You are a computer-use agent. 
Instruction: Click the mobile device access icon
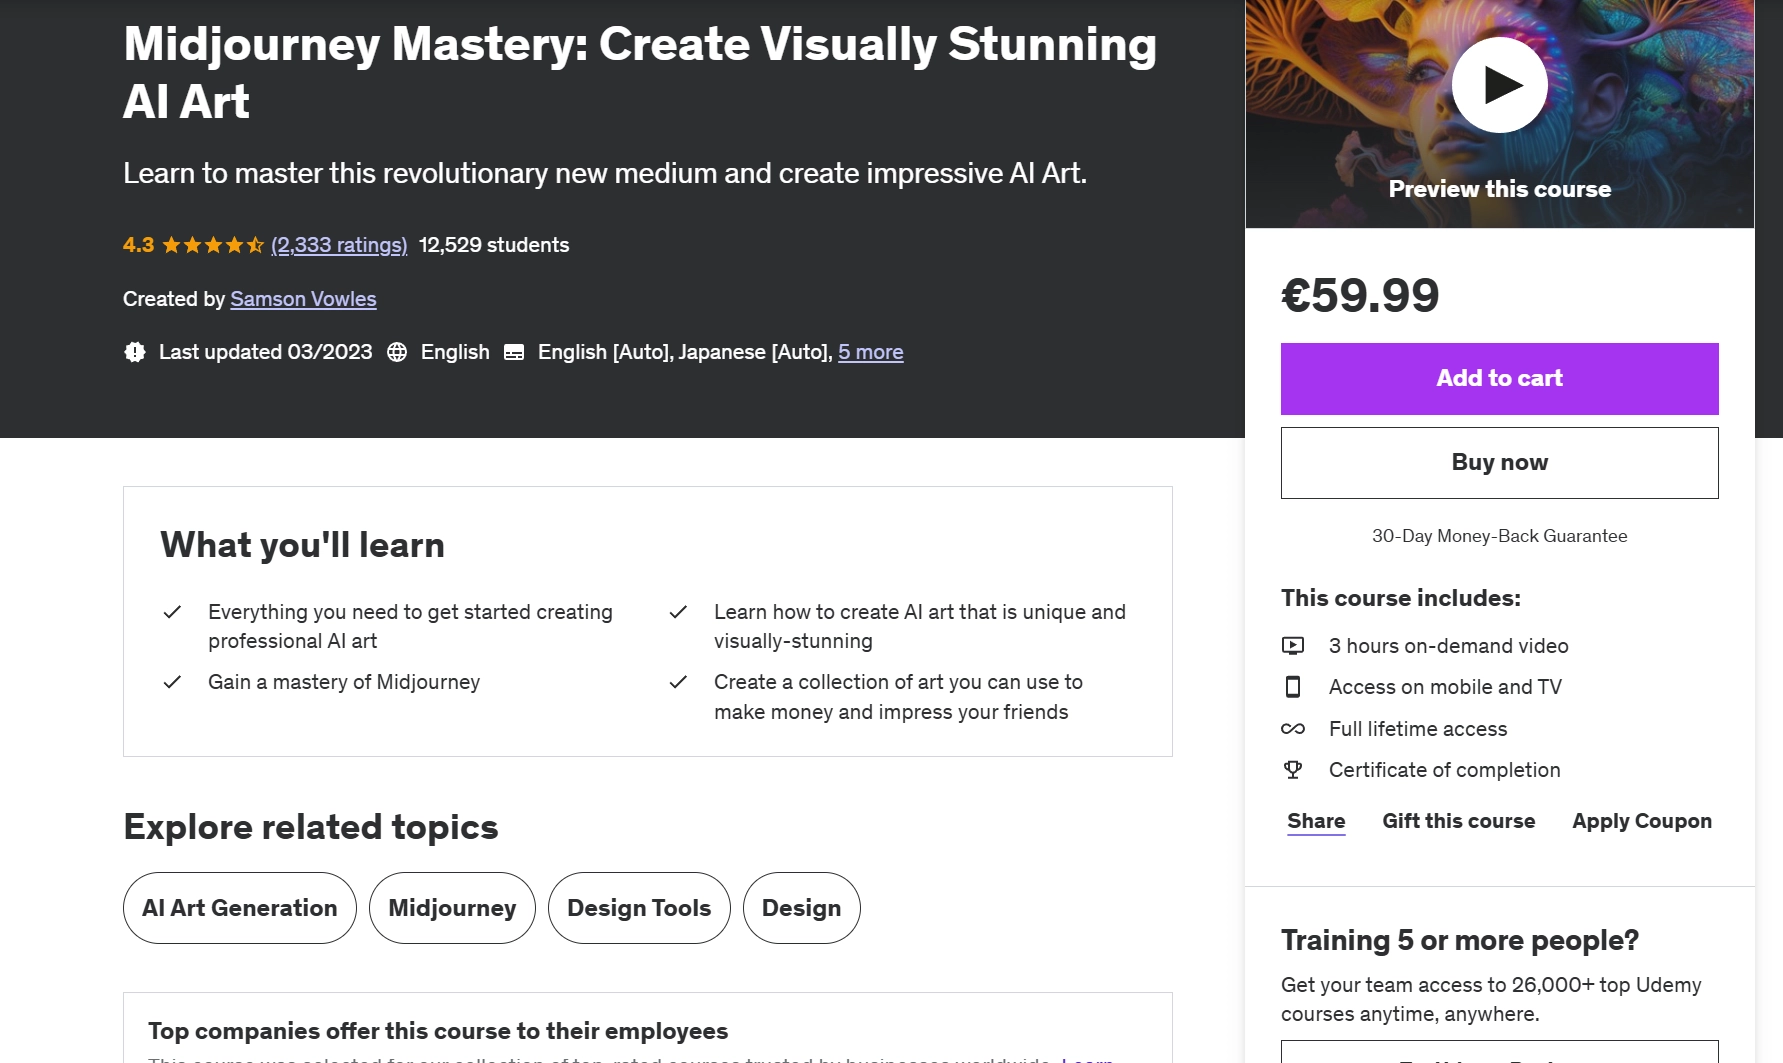coord(1293,687)
